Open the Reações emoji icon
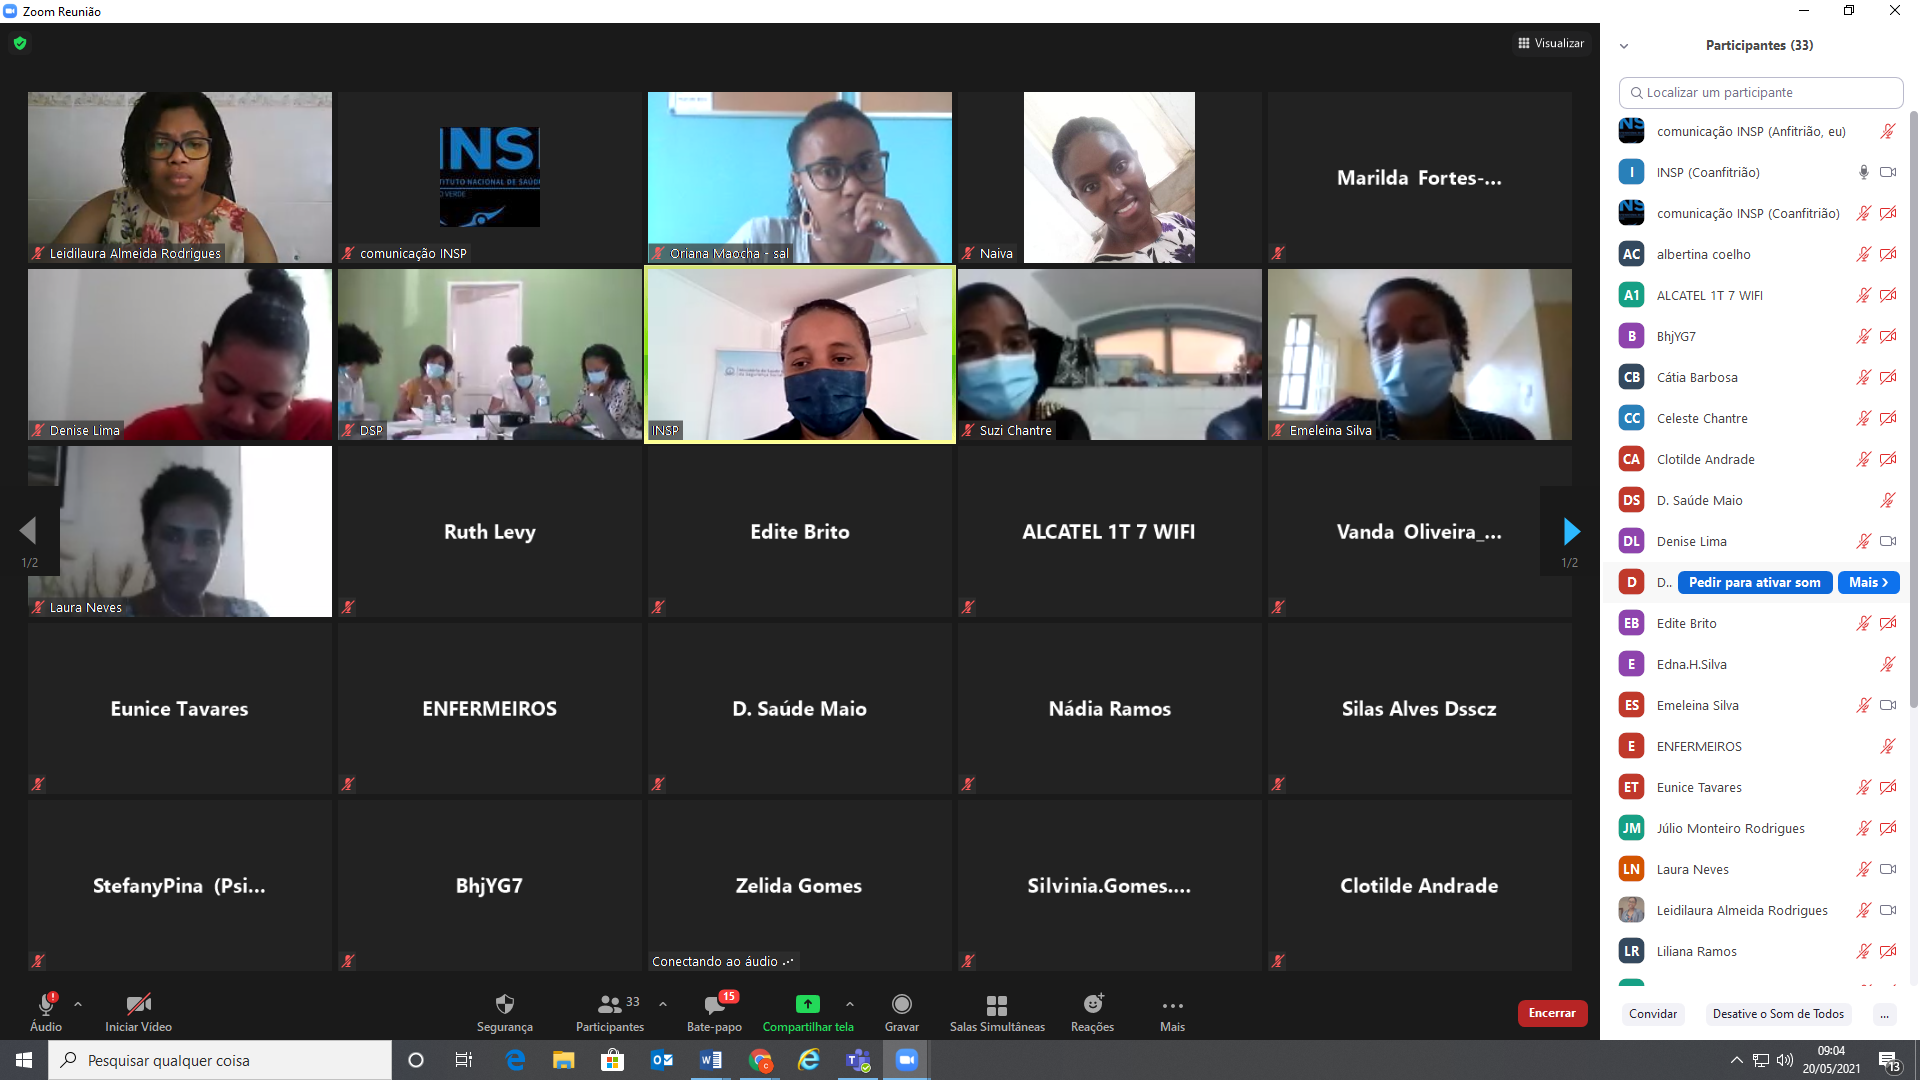Screen dimensions: 1920x1080 1092,1004
